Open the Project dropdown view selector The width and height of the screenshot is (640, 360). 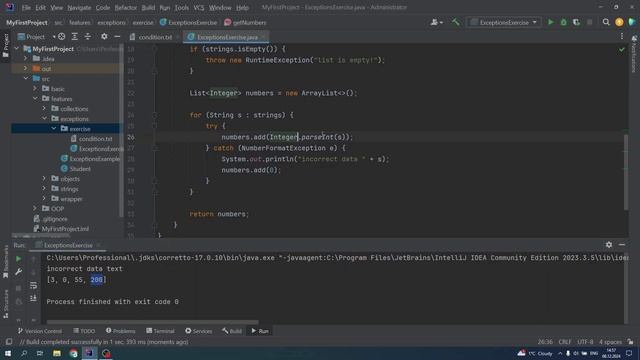click(x=37, y=37)
